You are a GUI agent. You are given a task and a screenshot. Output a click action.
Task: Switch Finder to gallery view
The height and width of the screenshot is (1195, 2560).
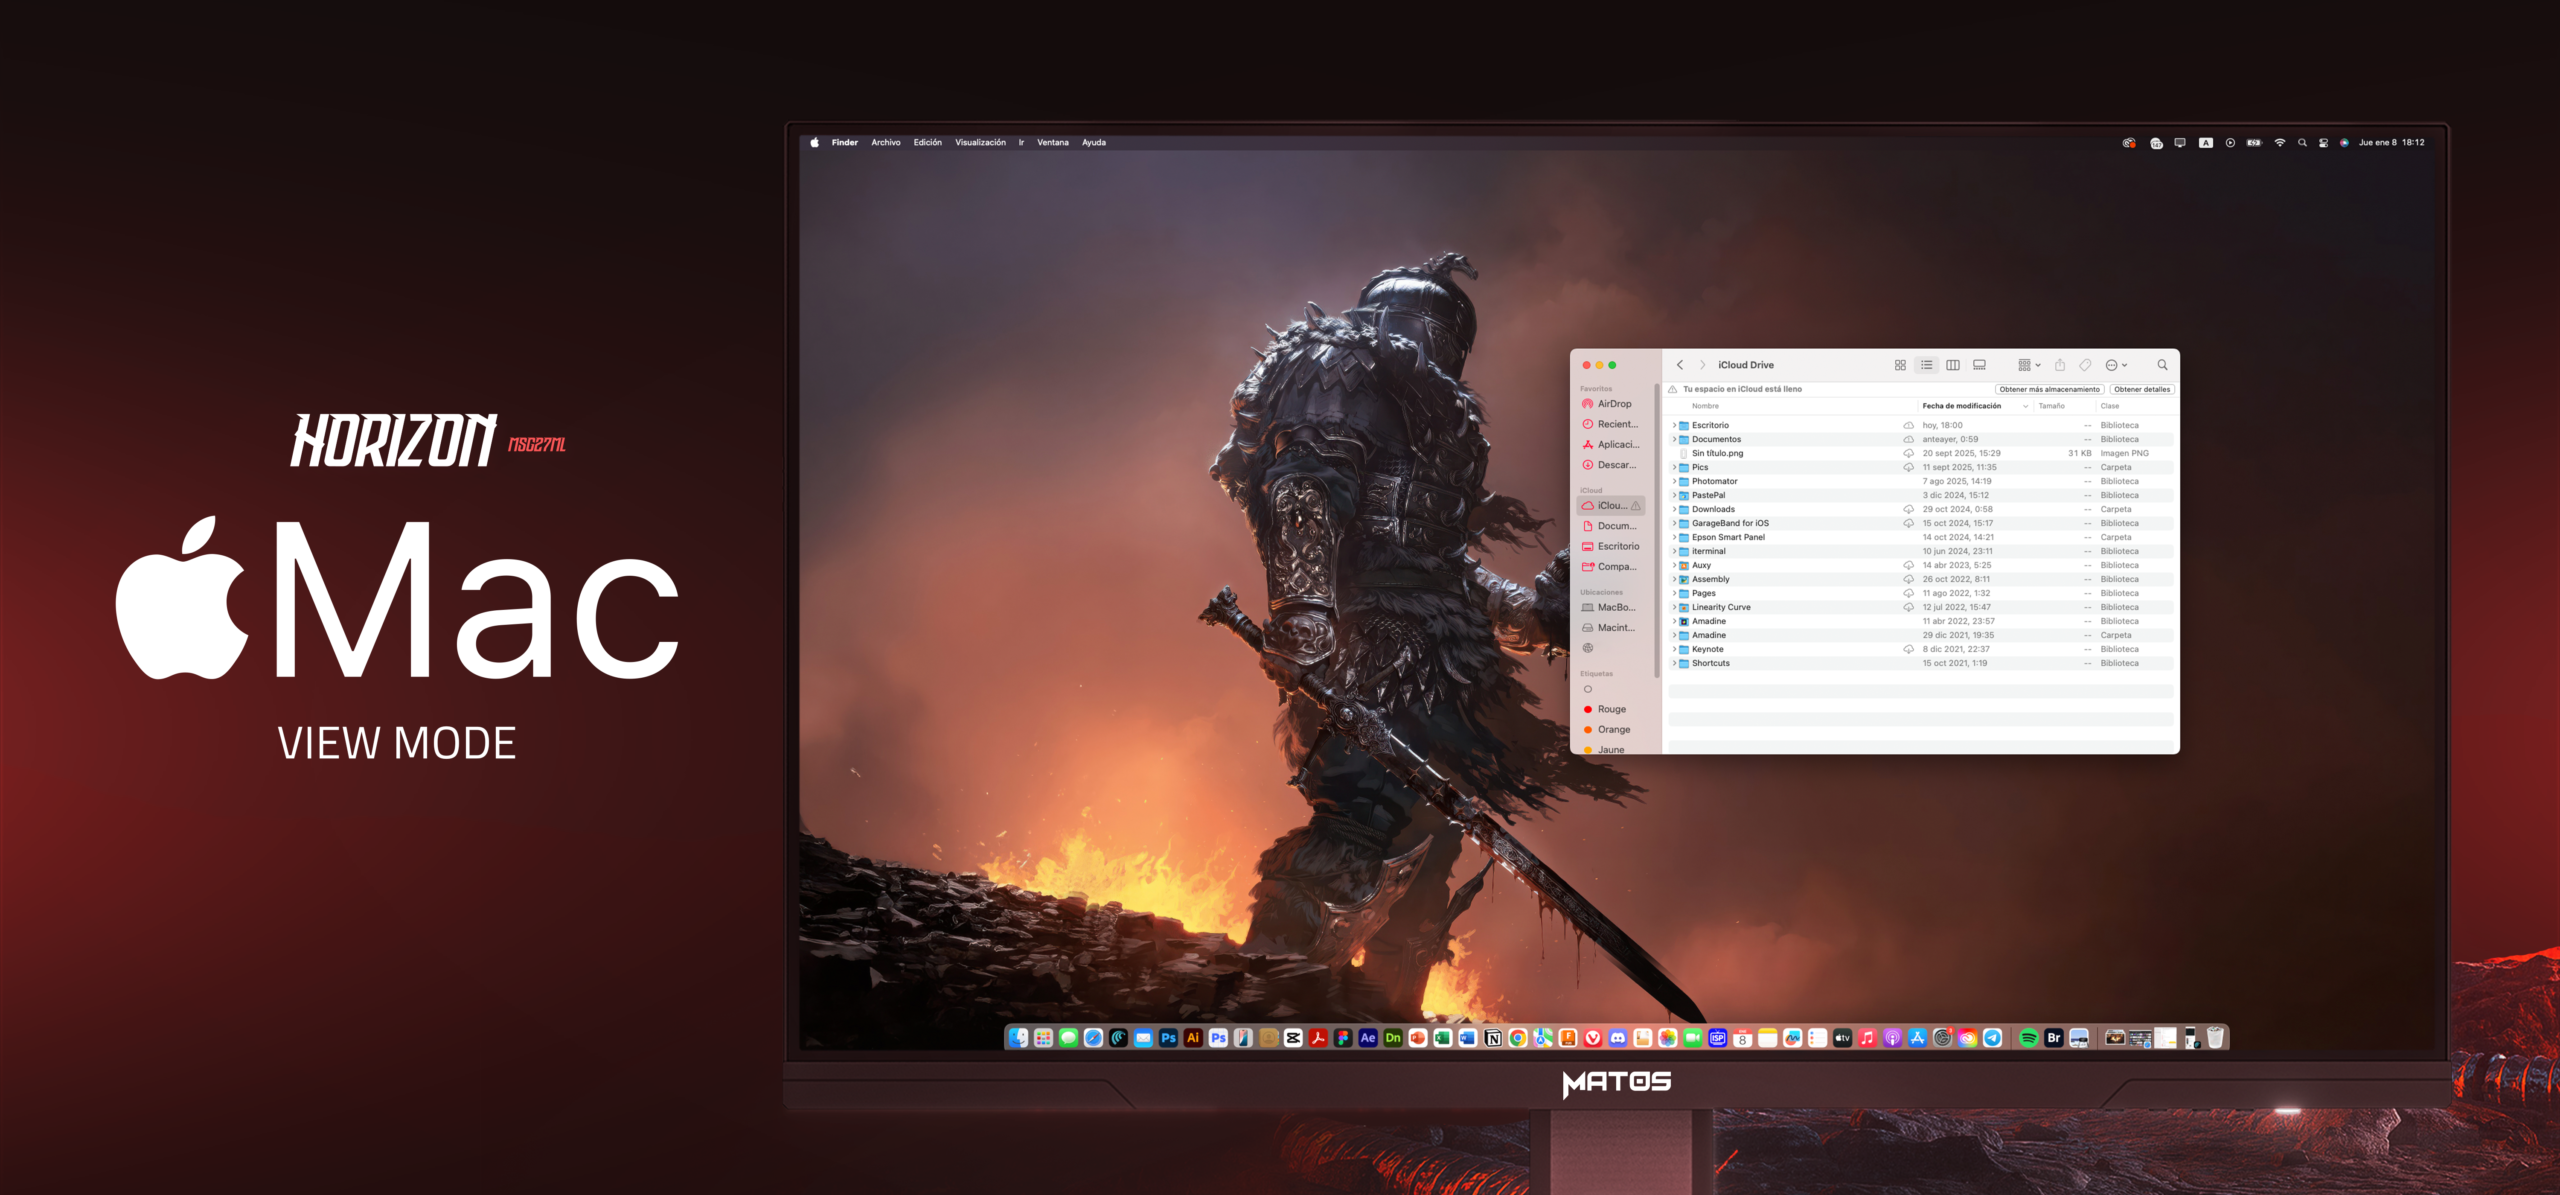click(x=1979, y=365)
